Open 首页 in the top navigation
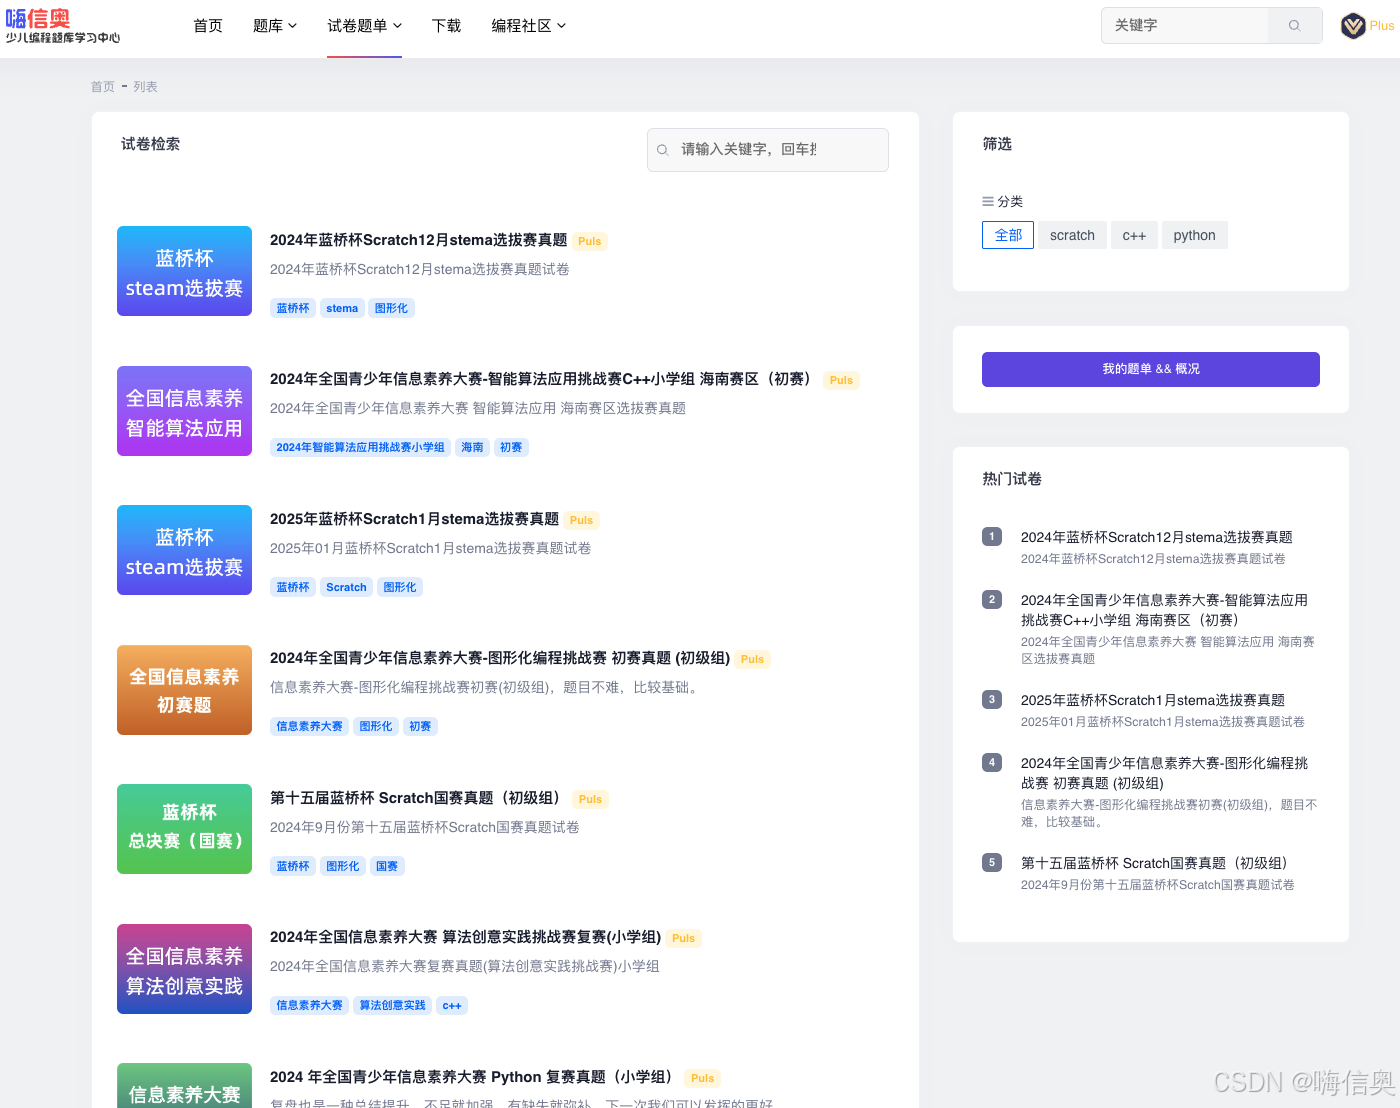The height and width of the screenshot is (1108, 1400). click(208, 26)
